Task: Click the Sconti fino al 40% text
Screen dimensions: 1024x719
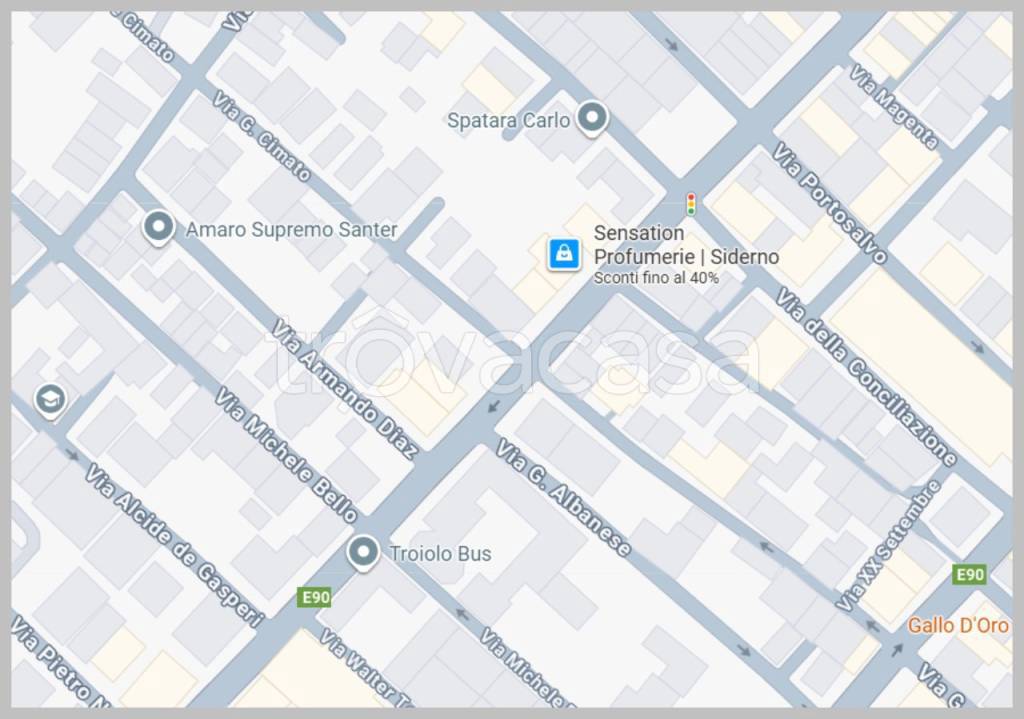Action: click(x=656, y=278)
